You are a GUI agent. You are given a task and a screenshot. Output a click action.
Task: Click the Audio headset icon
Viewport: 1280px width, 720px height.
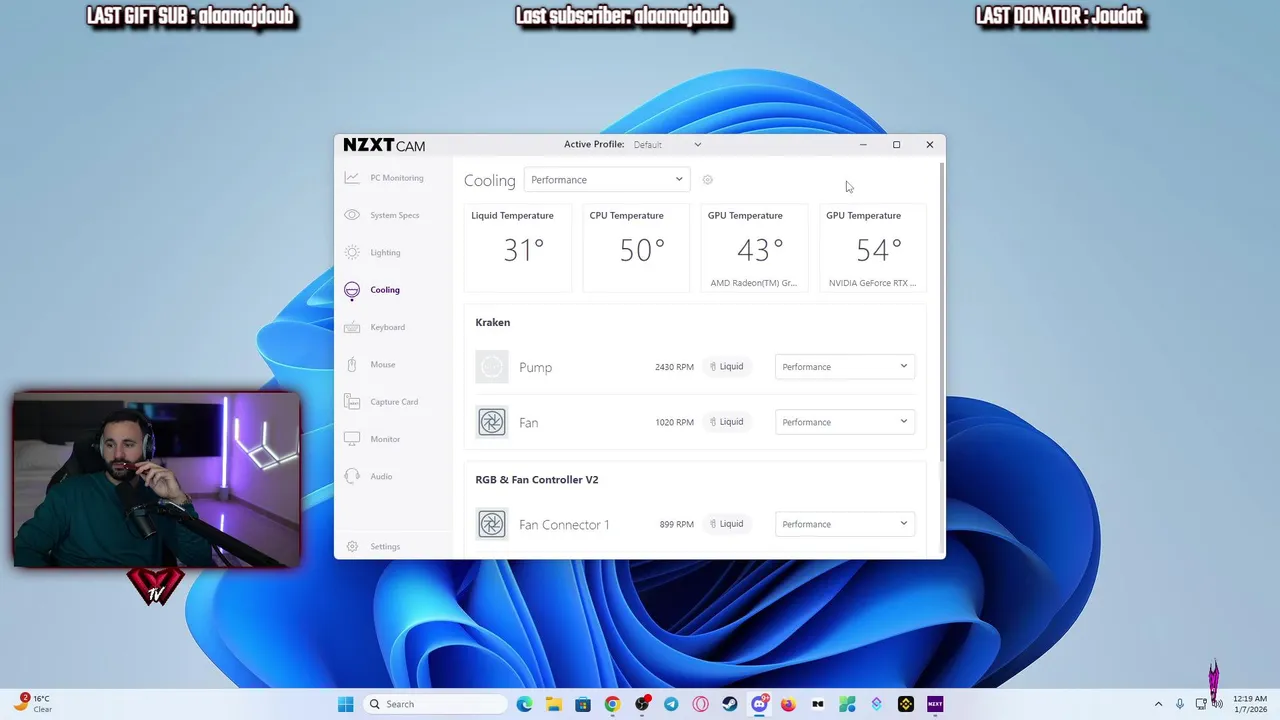click(x=352, y=476)
